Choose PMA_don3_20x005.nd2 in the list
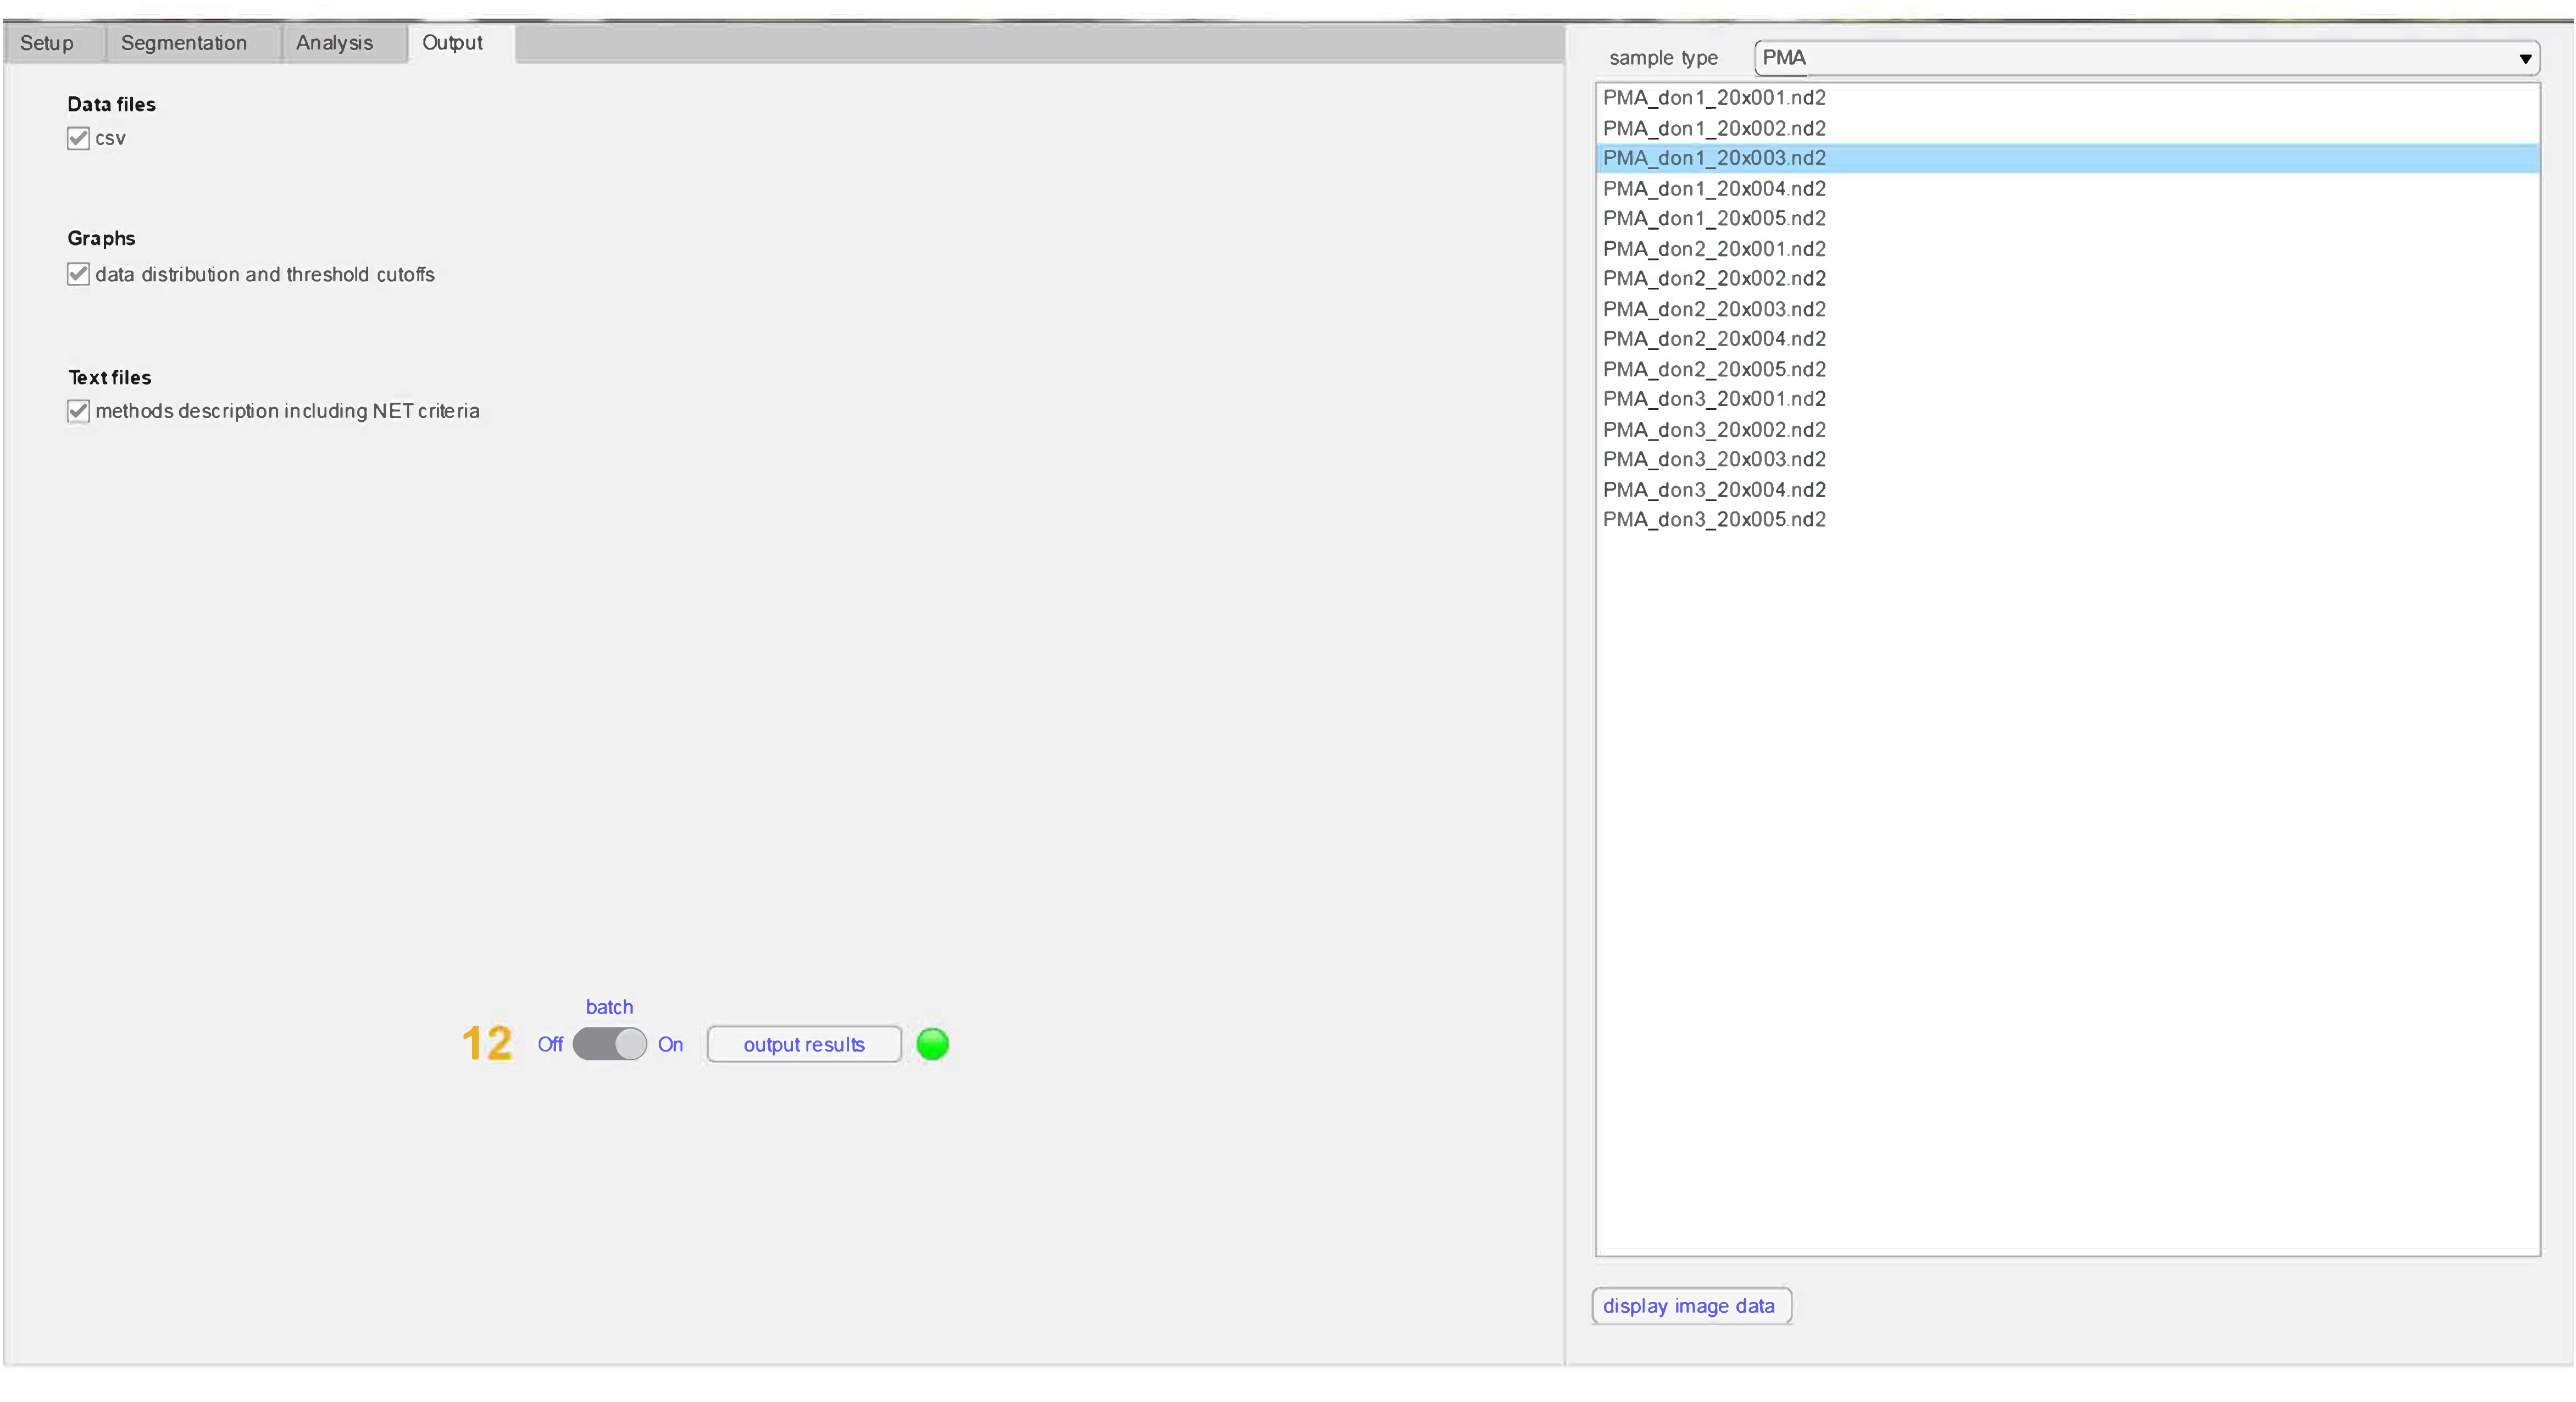Image resolution: width=2576 pixels, height=1402 pixels. [1714, 519]
